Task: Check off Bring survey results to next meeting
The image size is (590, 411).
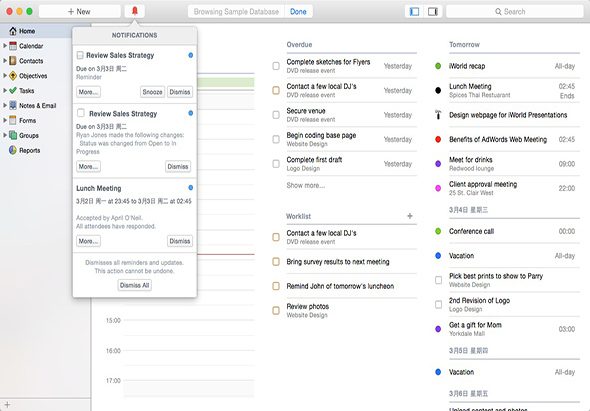Action: 276,262
